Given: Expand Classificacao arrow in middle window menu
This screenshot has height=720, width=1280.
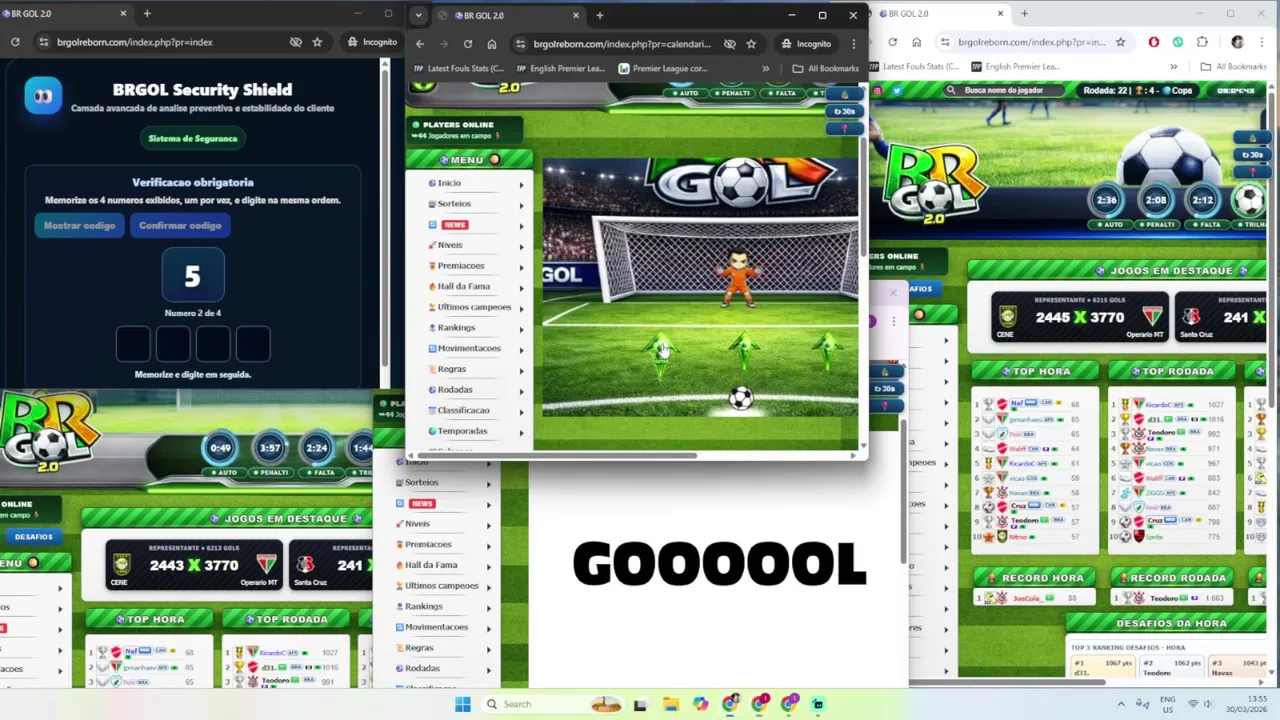Looking at the screenshot, I should pos(521,411).
